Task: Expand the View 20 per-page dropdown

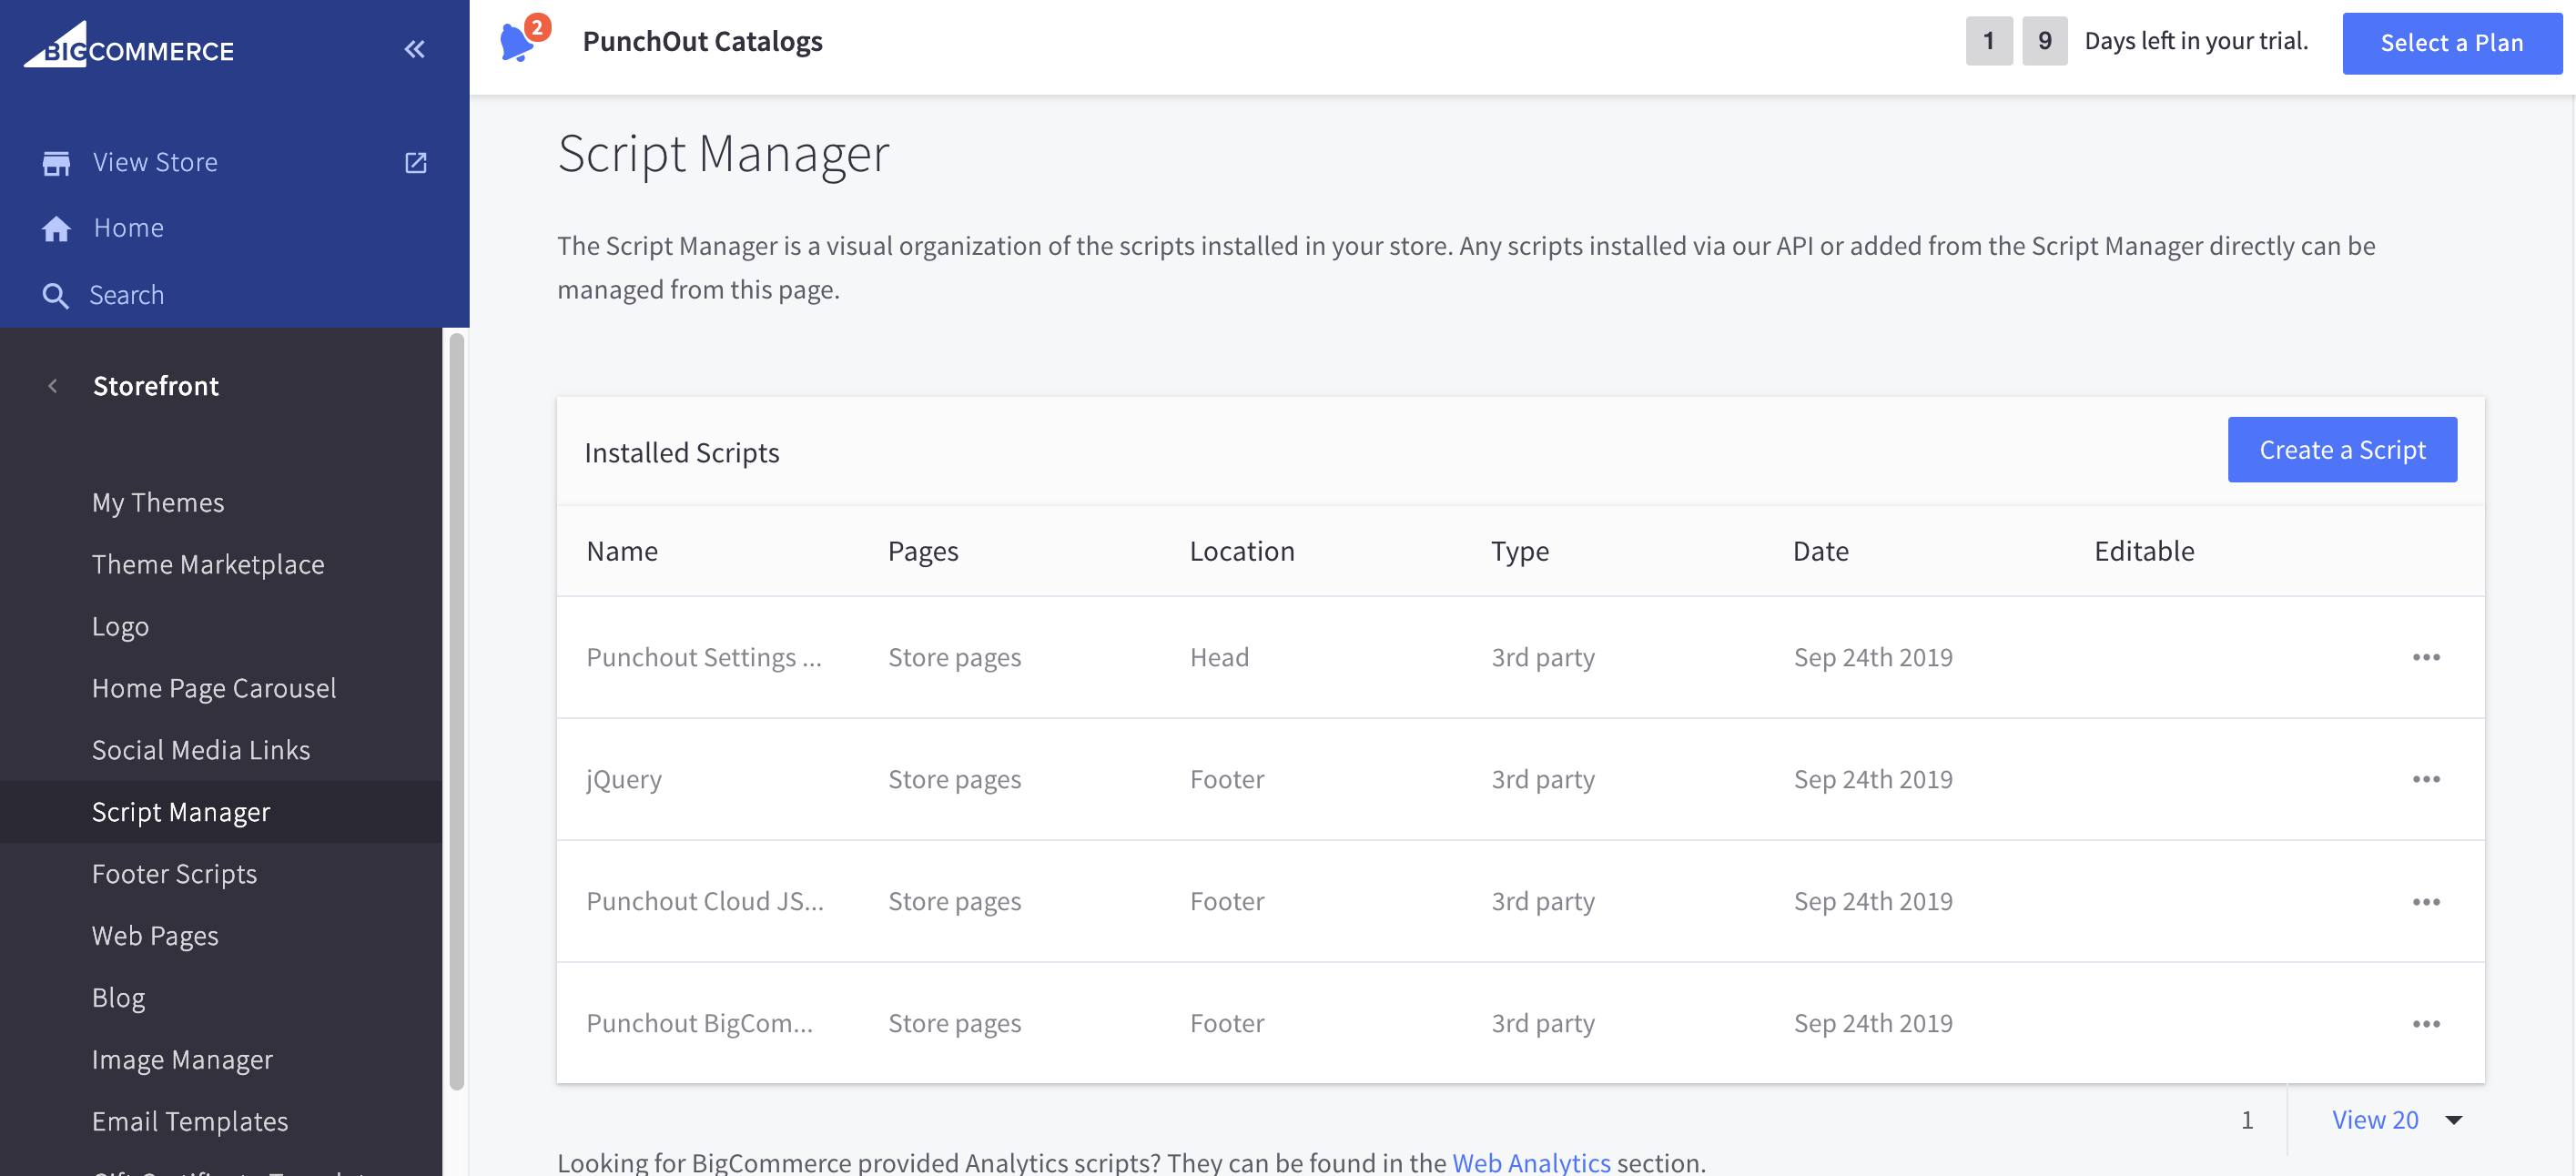Action: [2396, 1119]
